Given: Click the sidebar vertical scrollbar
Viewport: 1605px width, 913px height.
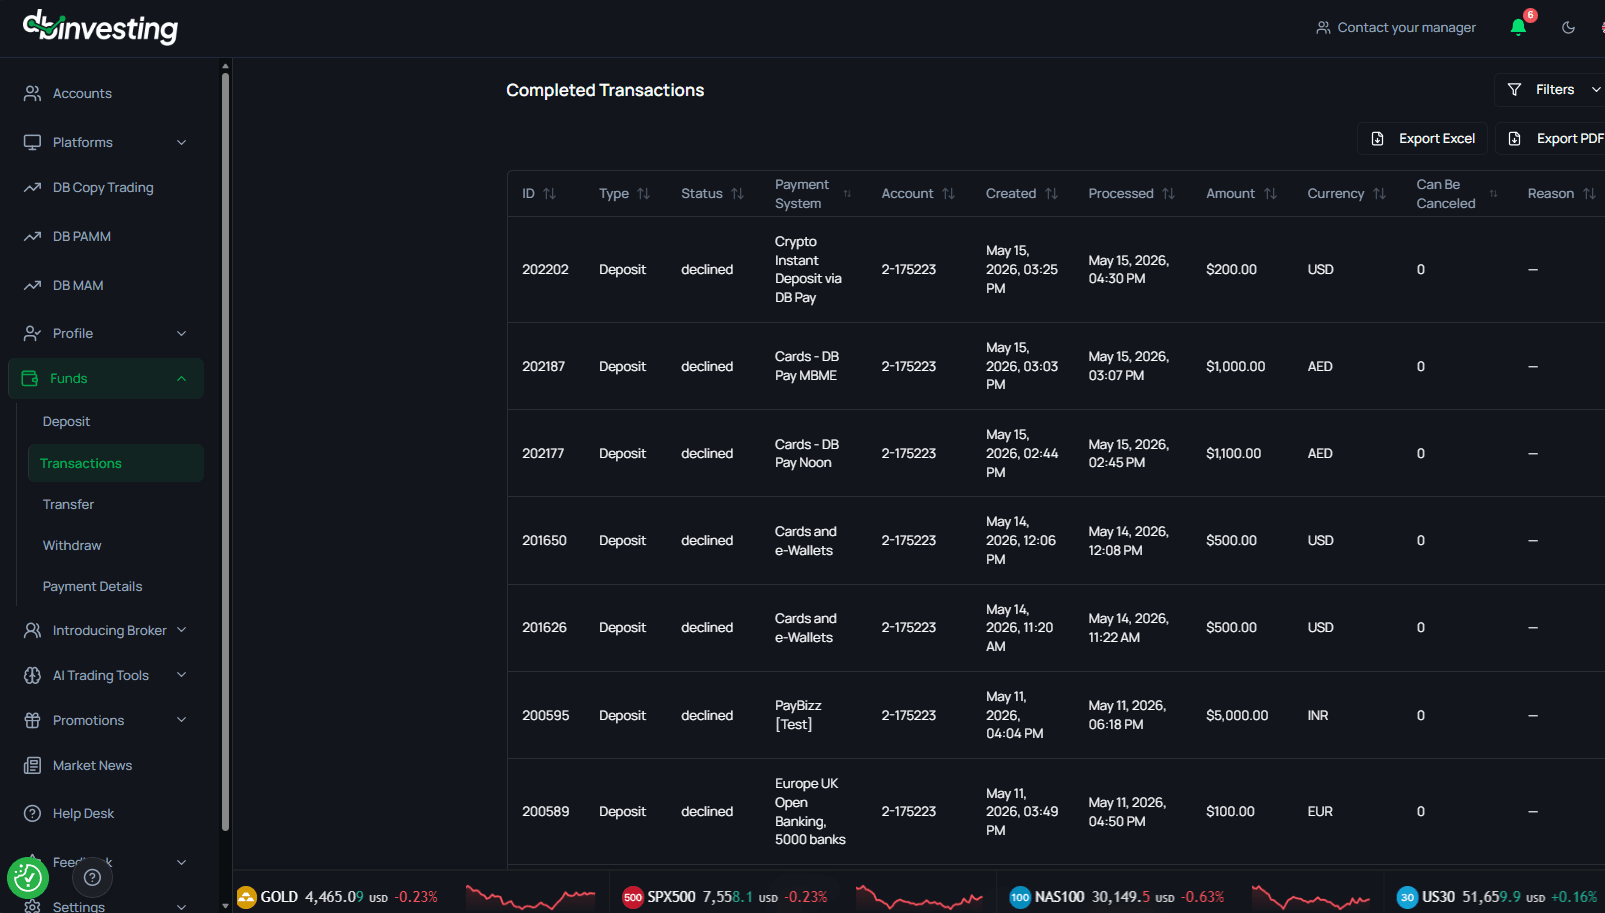Looking at the screenshot, I should click(x=225, y=450).
